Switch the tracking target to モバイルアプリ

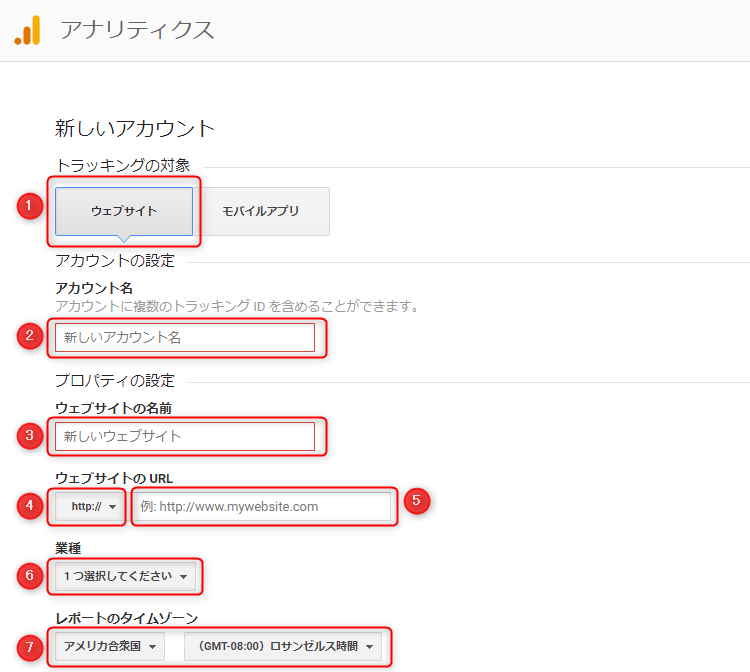[x=260, y=211]
